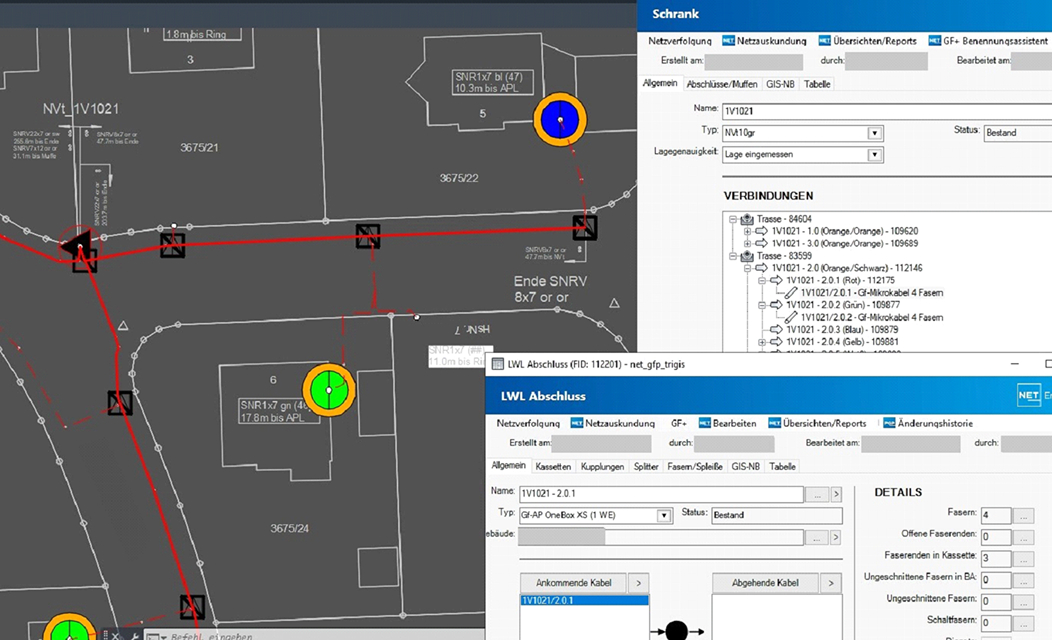Click the Ankommende Kabel button
Screen dimensions: 1052x640
(x=574, y=583)
